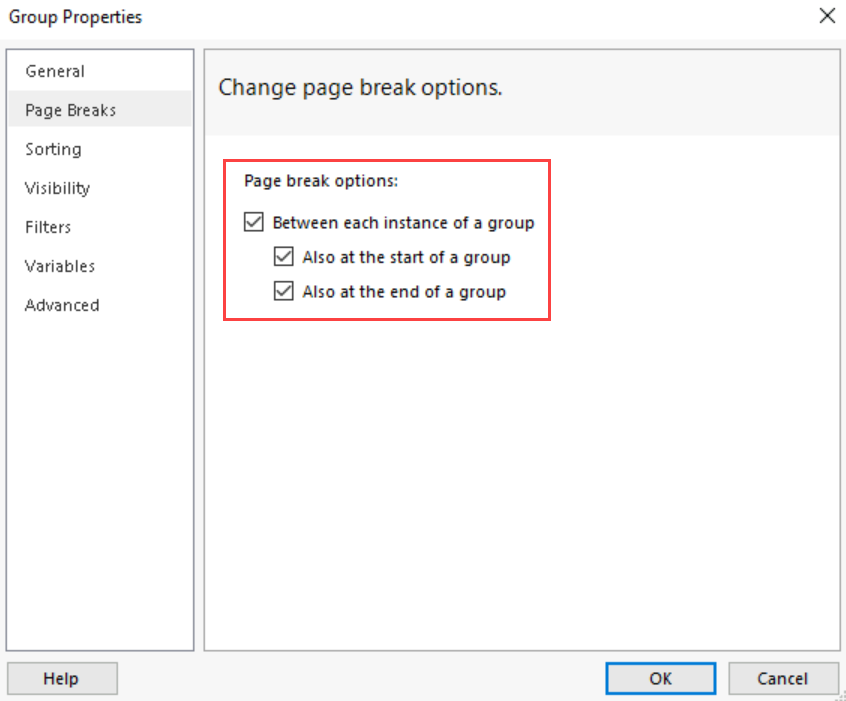This screenshot has width=846, height=701.
Task: Show the Advanced page
Action: 100,305
